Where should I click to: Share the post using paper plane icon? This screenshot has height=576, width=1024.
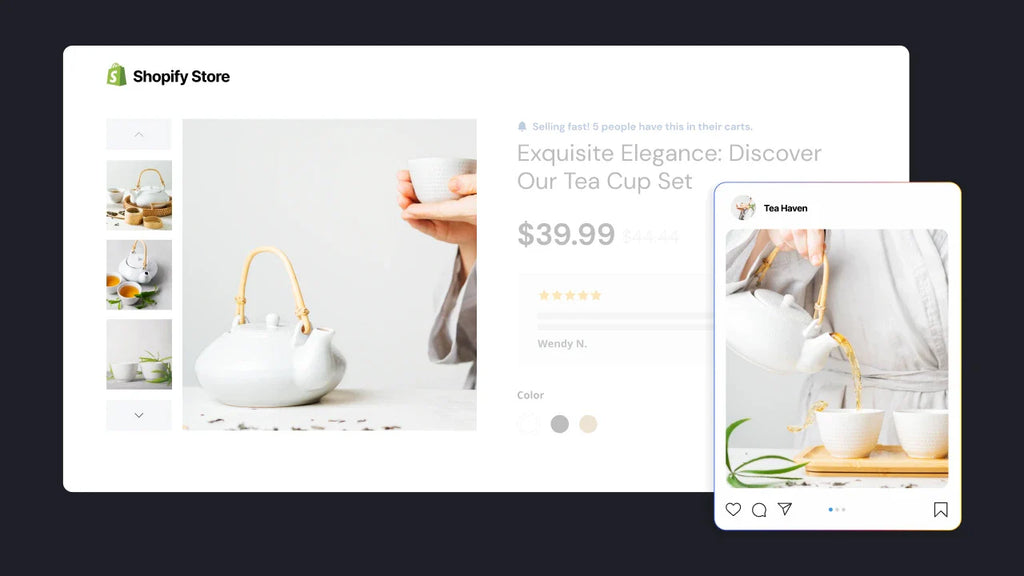pyautogui.click(x=785, y=509)
